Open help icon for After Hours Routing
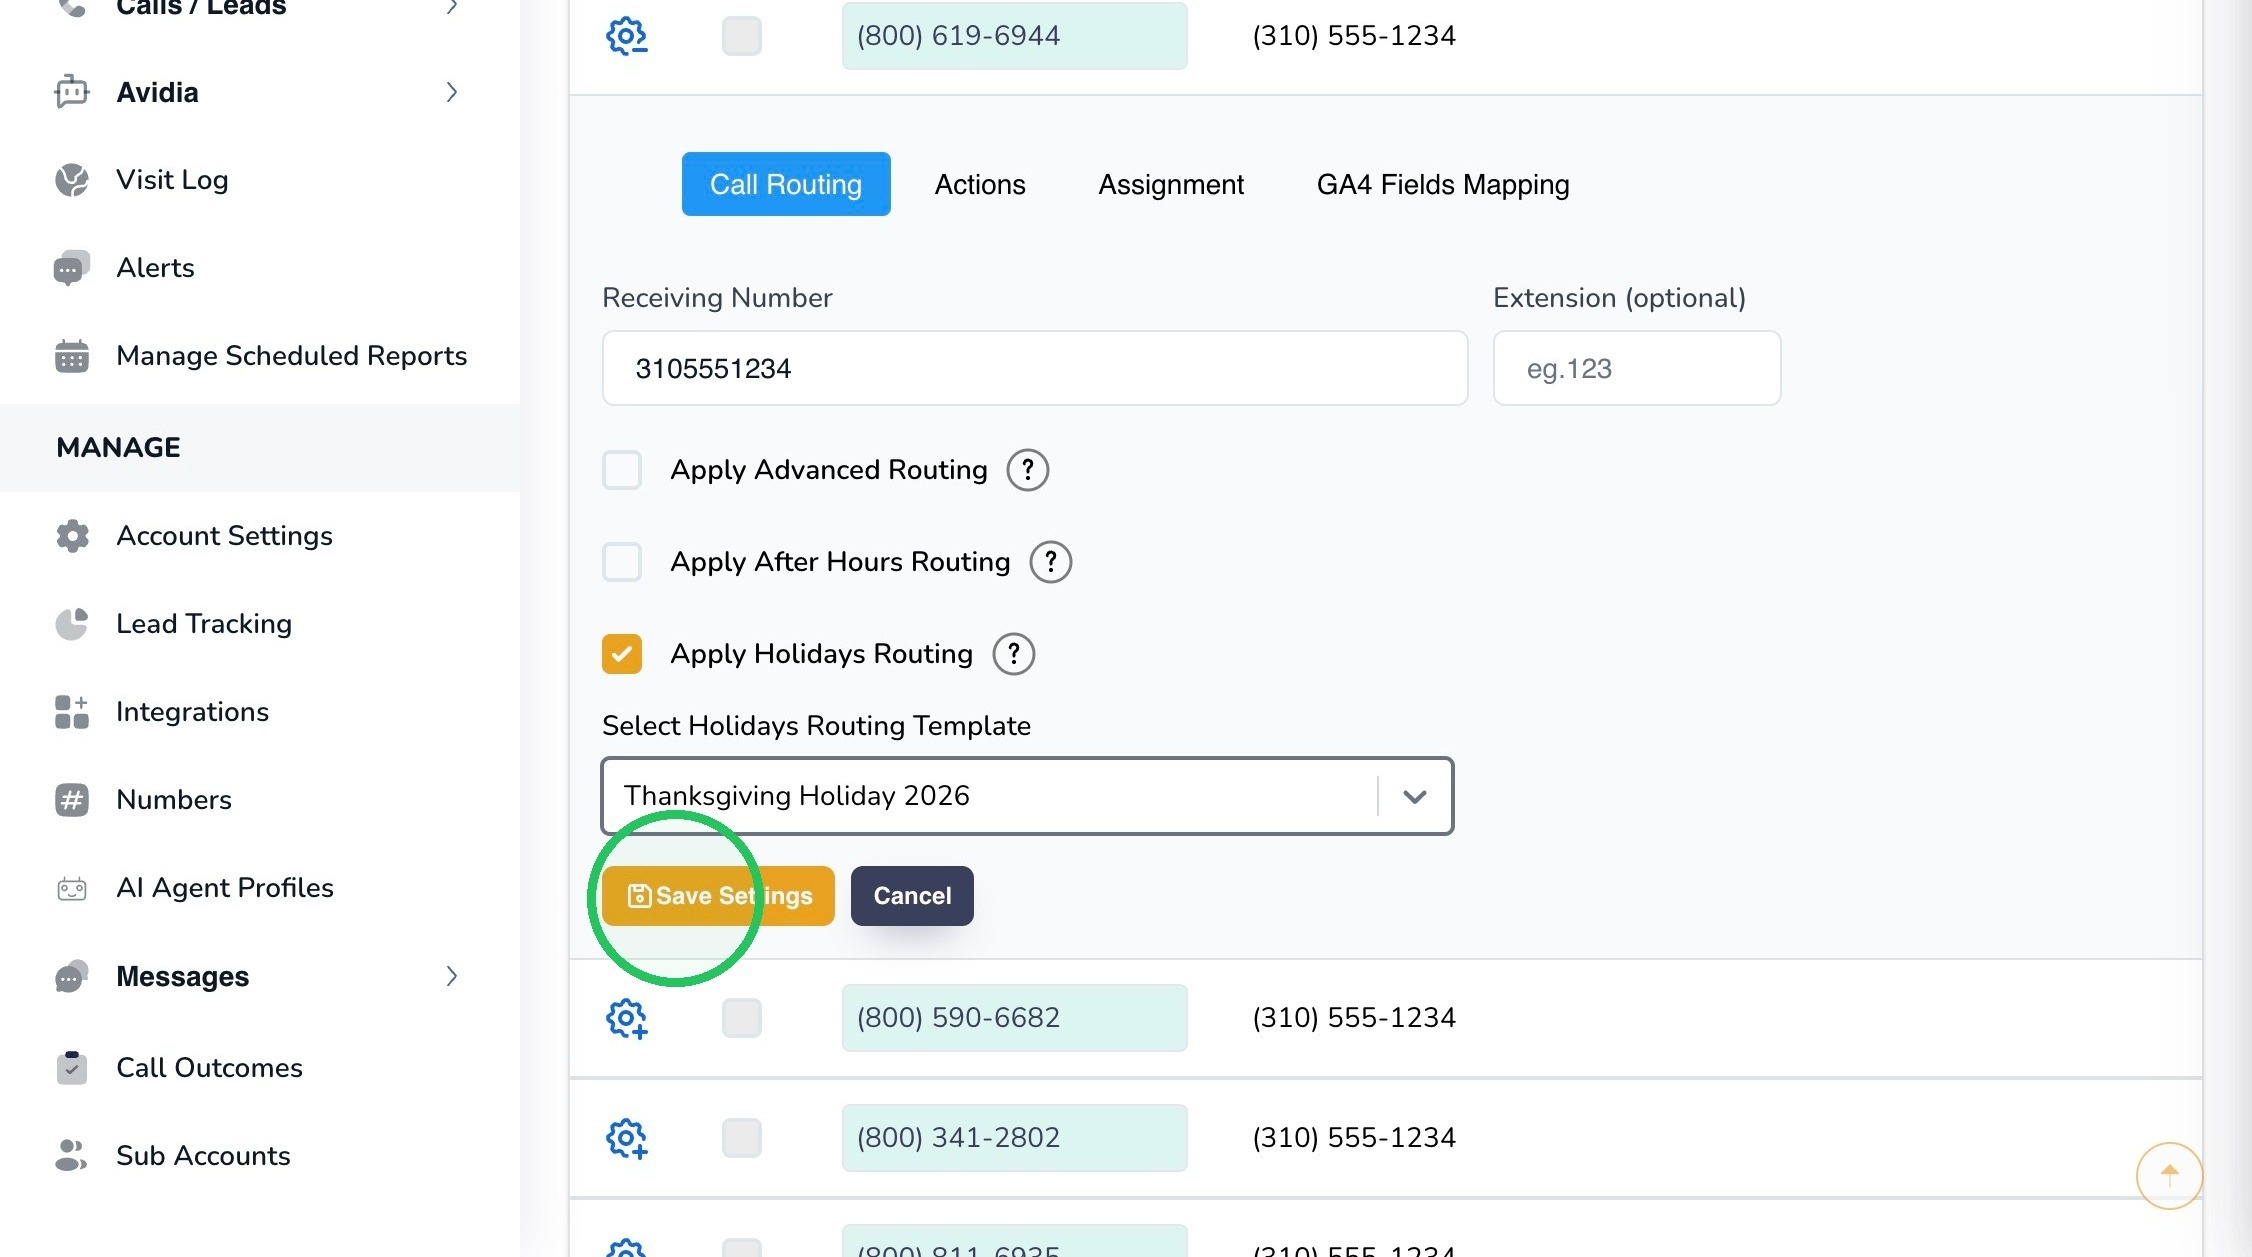This screenshot has height=1257, width=2252. (1050, 562)
